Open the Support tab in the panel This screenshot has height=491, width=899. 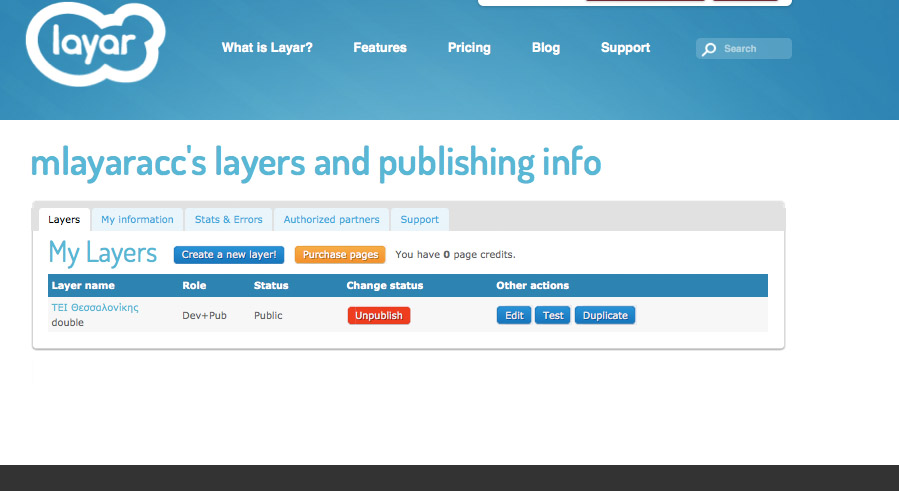point(420,220)
